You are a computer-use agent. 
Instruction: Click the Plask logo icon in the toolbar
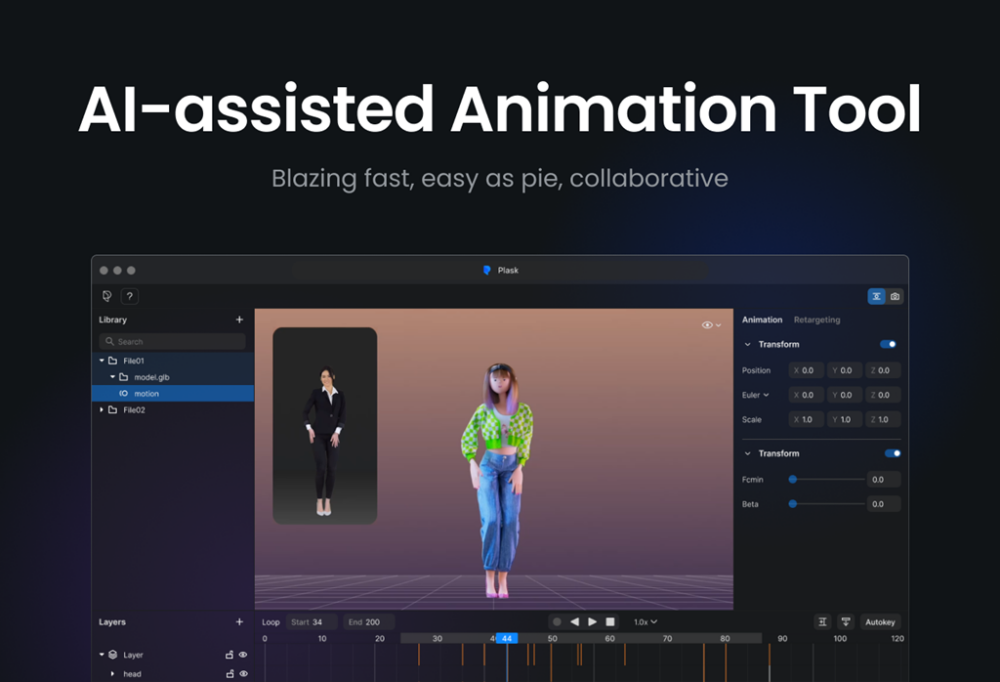coord(107,296)
